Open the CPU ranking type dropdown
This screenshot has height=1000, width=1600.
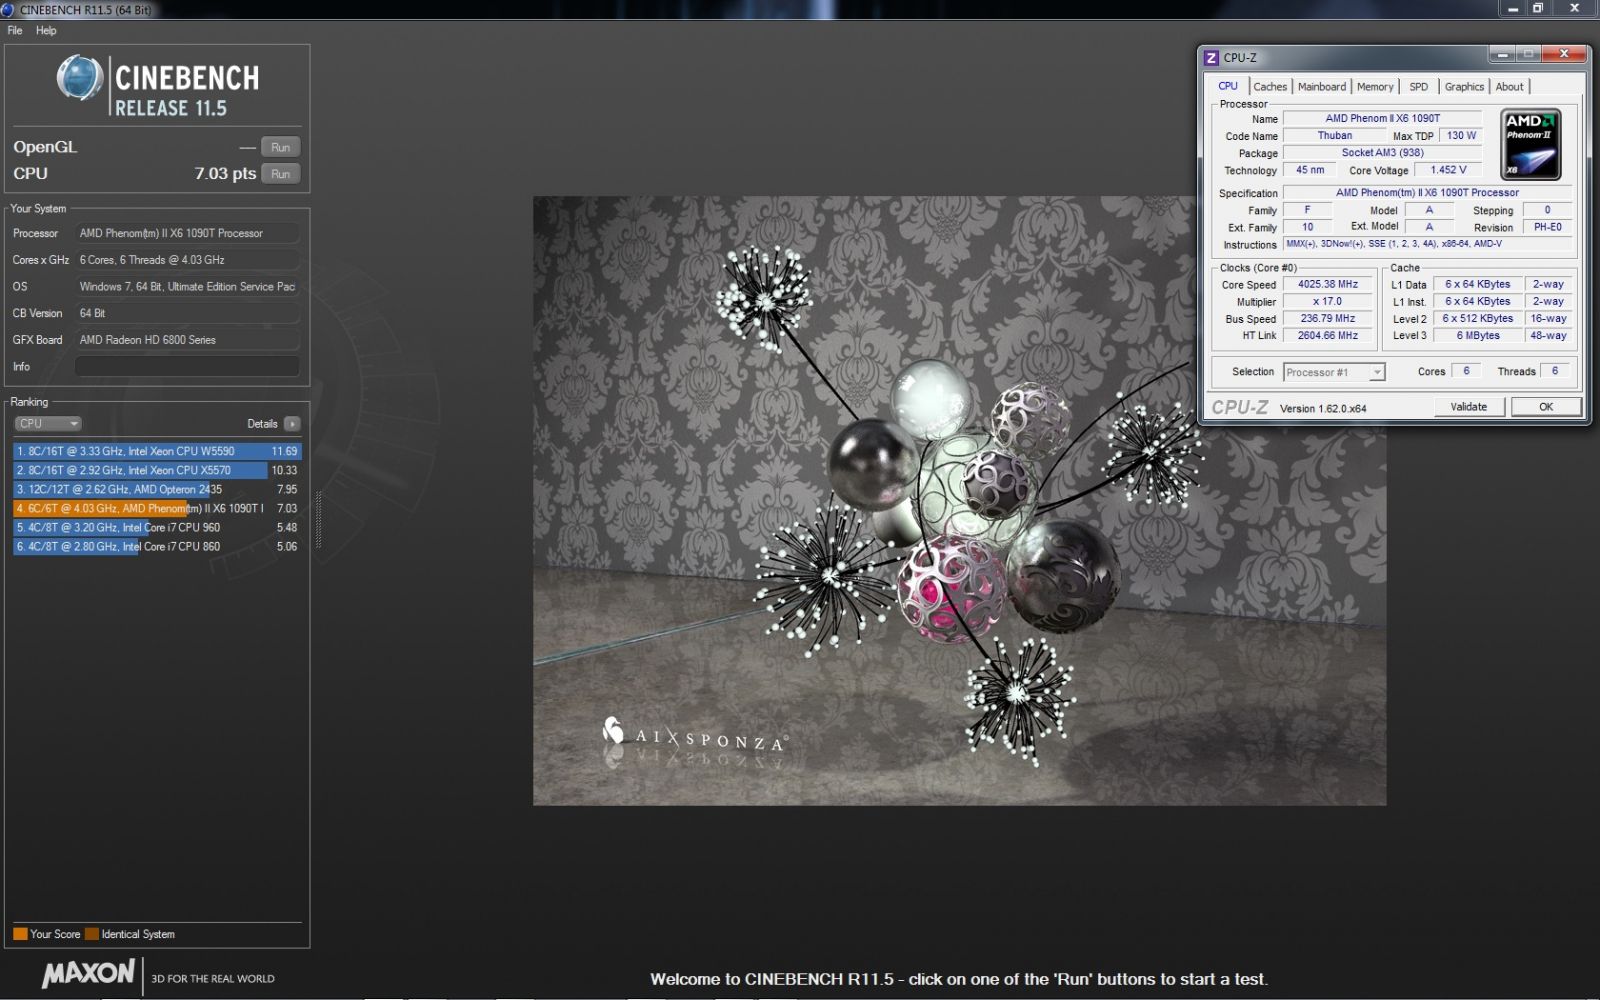(x=48, y=424)
